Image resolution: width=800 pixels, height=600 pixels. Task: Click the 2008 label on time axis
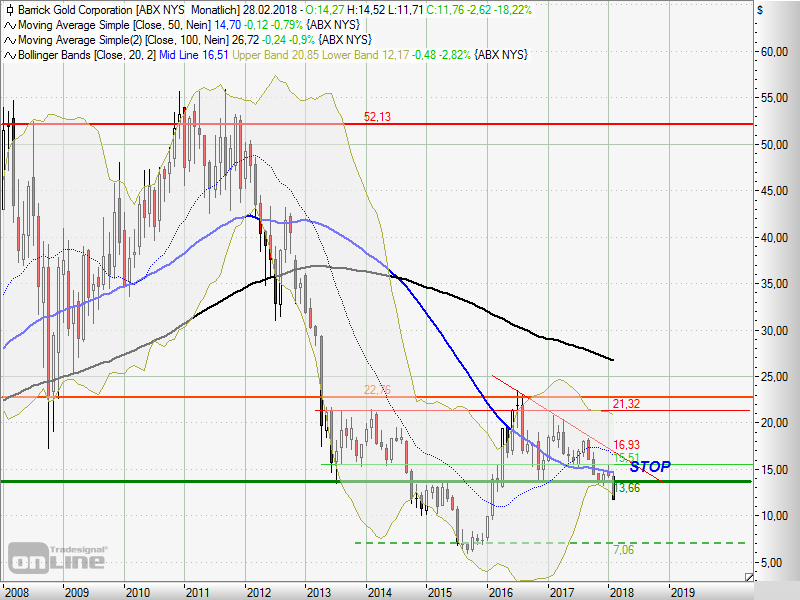coord(17,592)
